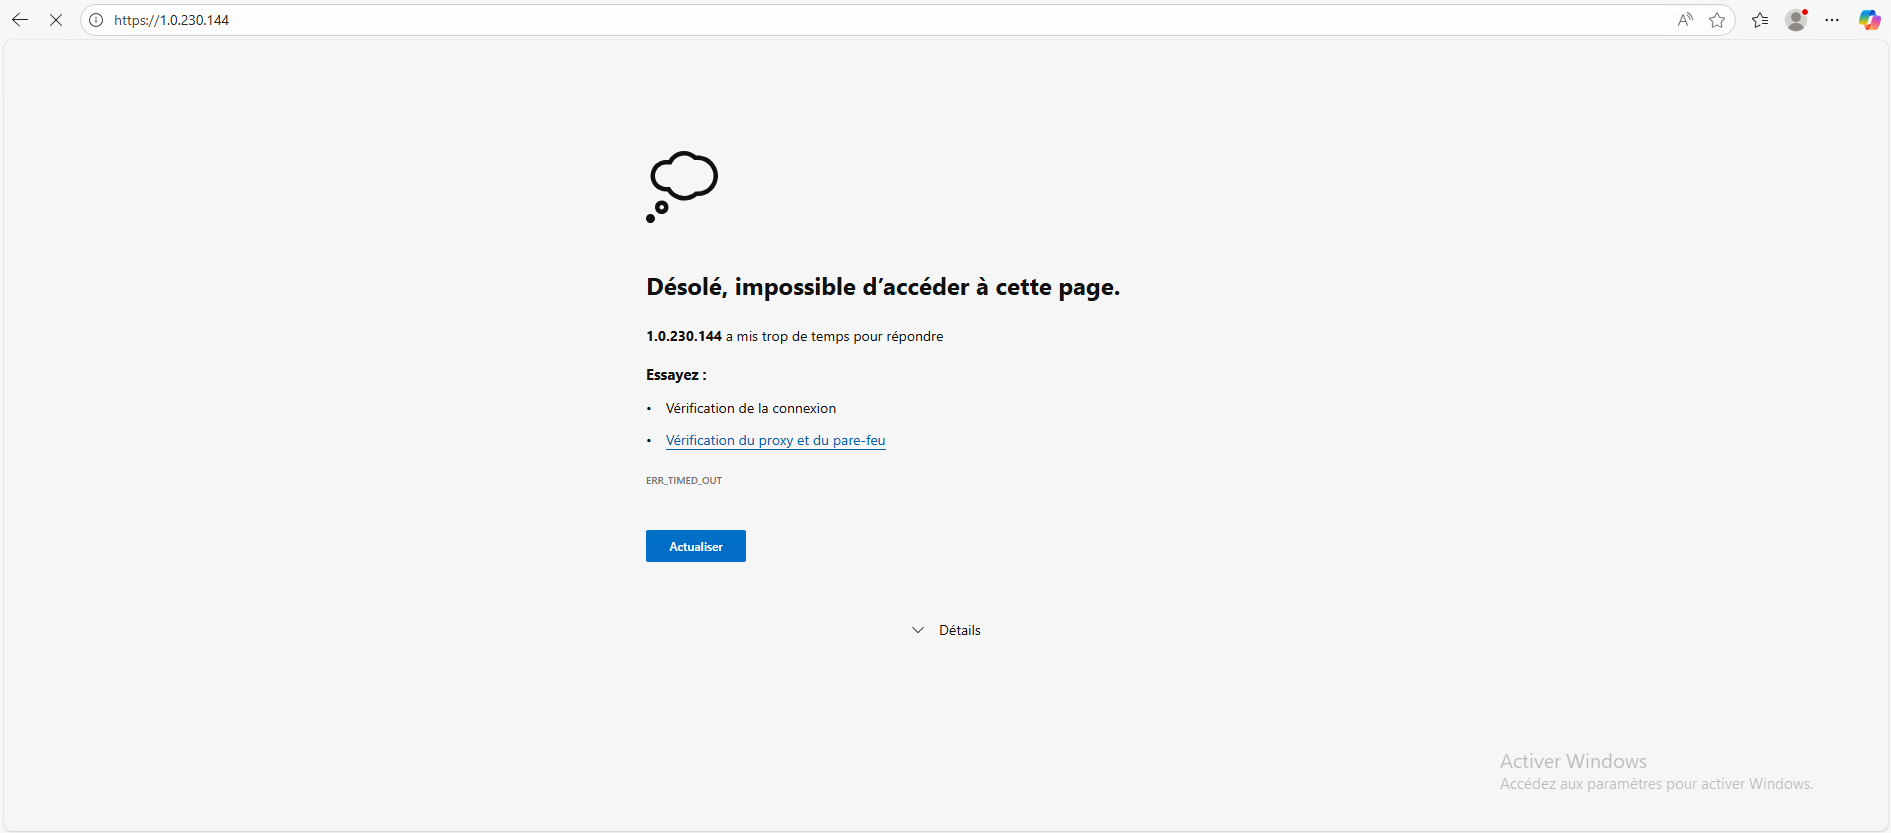The height and width of the screenshot is (833, 1891).
Task: Click the 'Activer Windows' watermark text
Action: coord(1573,761)
